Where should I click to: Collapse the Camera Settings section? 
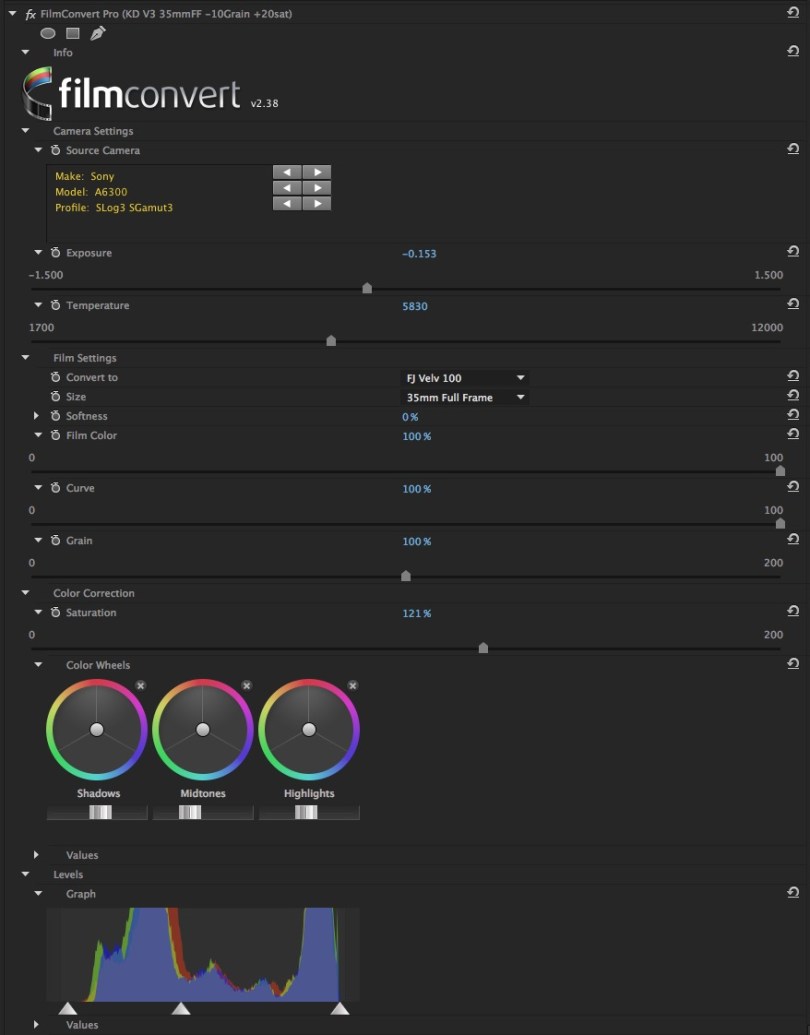tap(25, 131)
